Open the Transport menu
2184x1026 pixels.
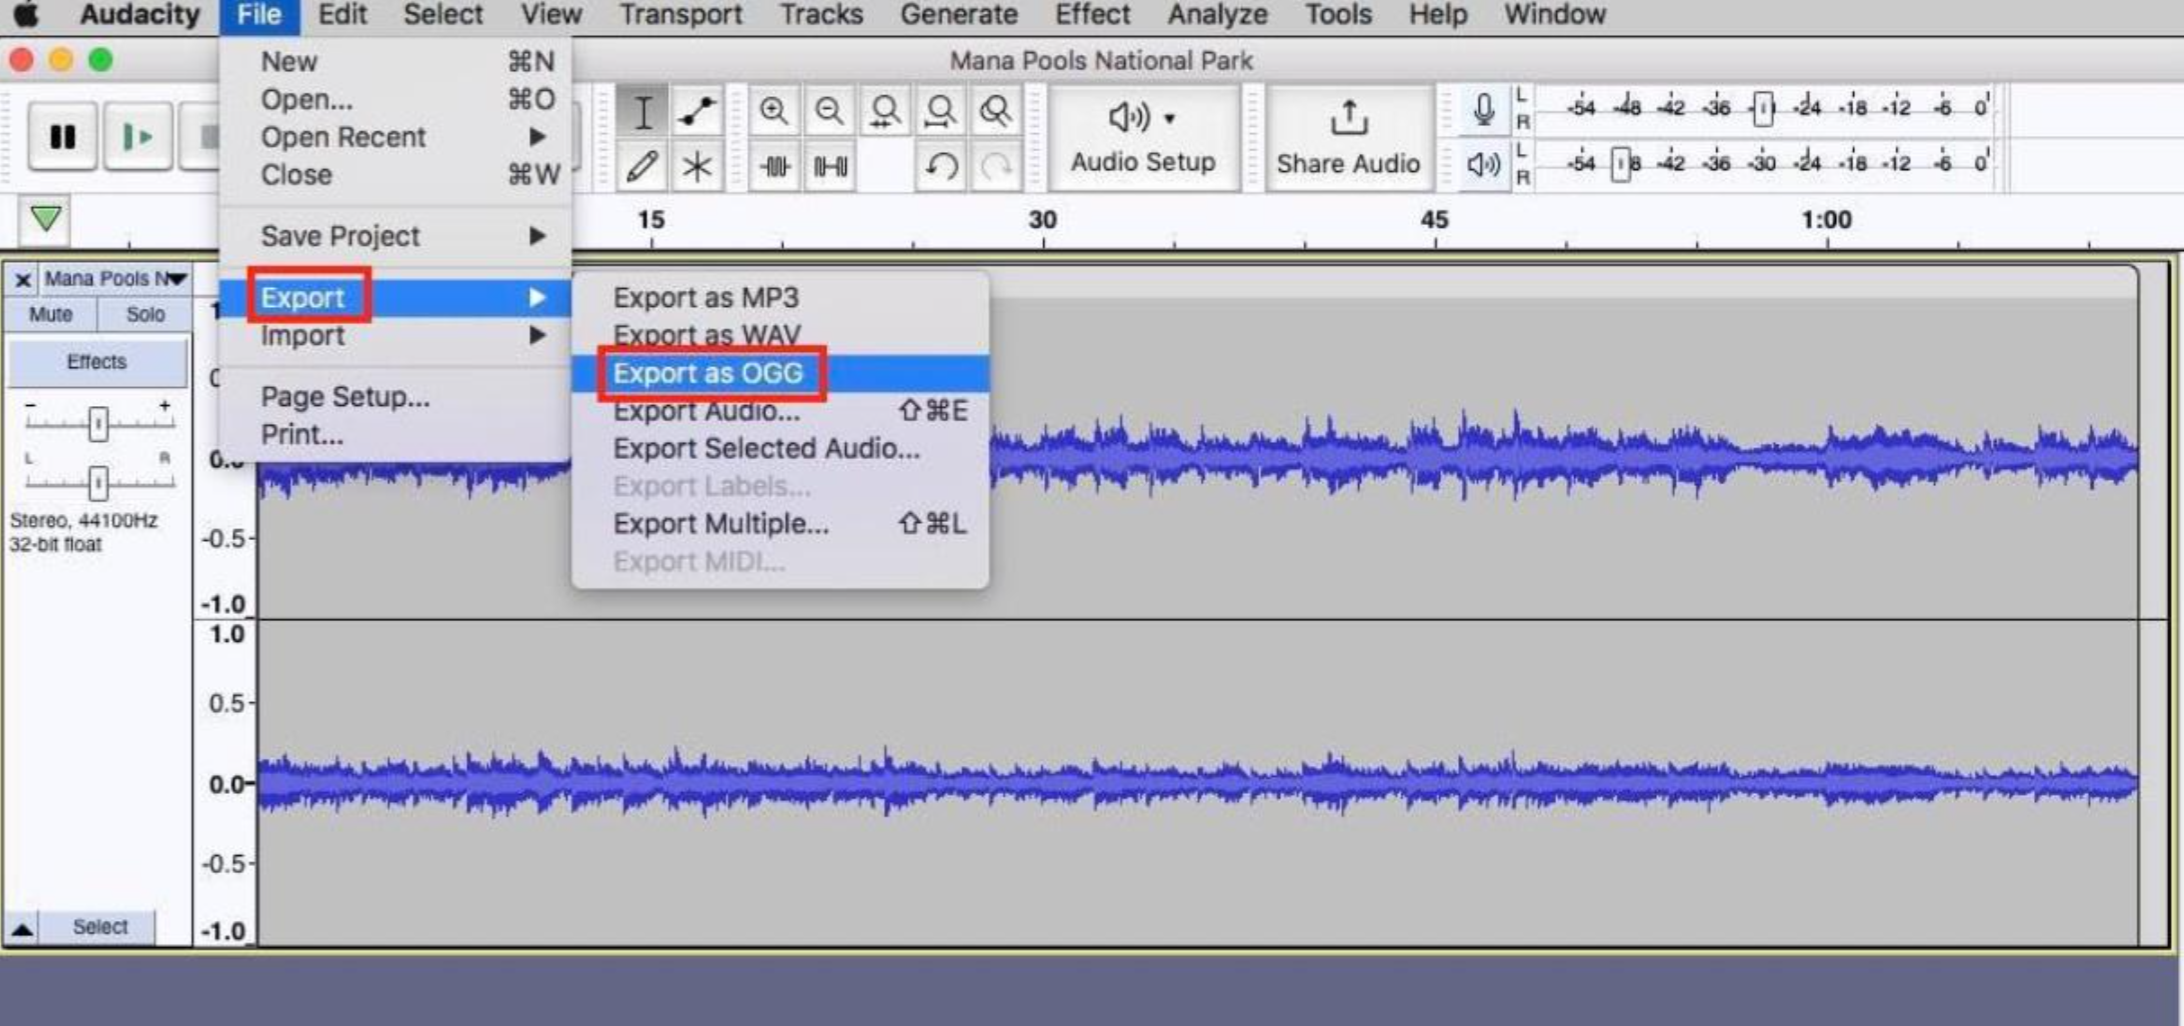tap(680, 15)
